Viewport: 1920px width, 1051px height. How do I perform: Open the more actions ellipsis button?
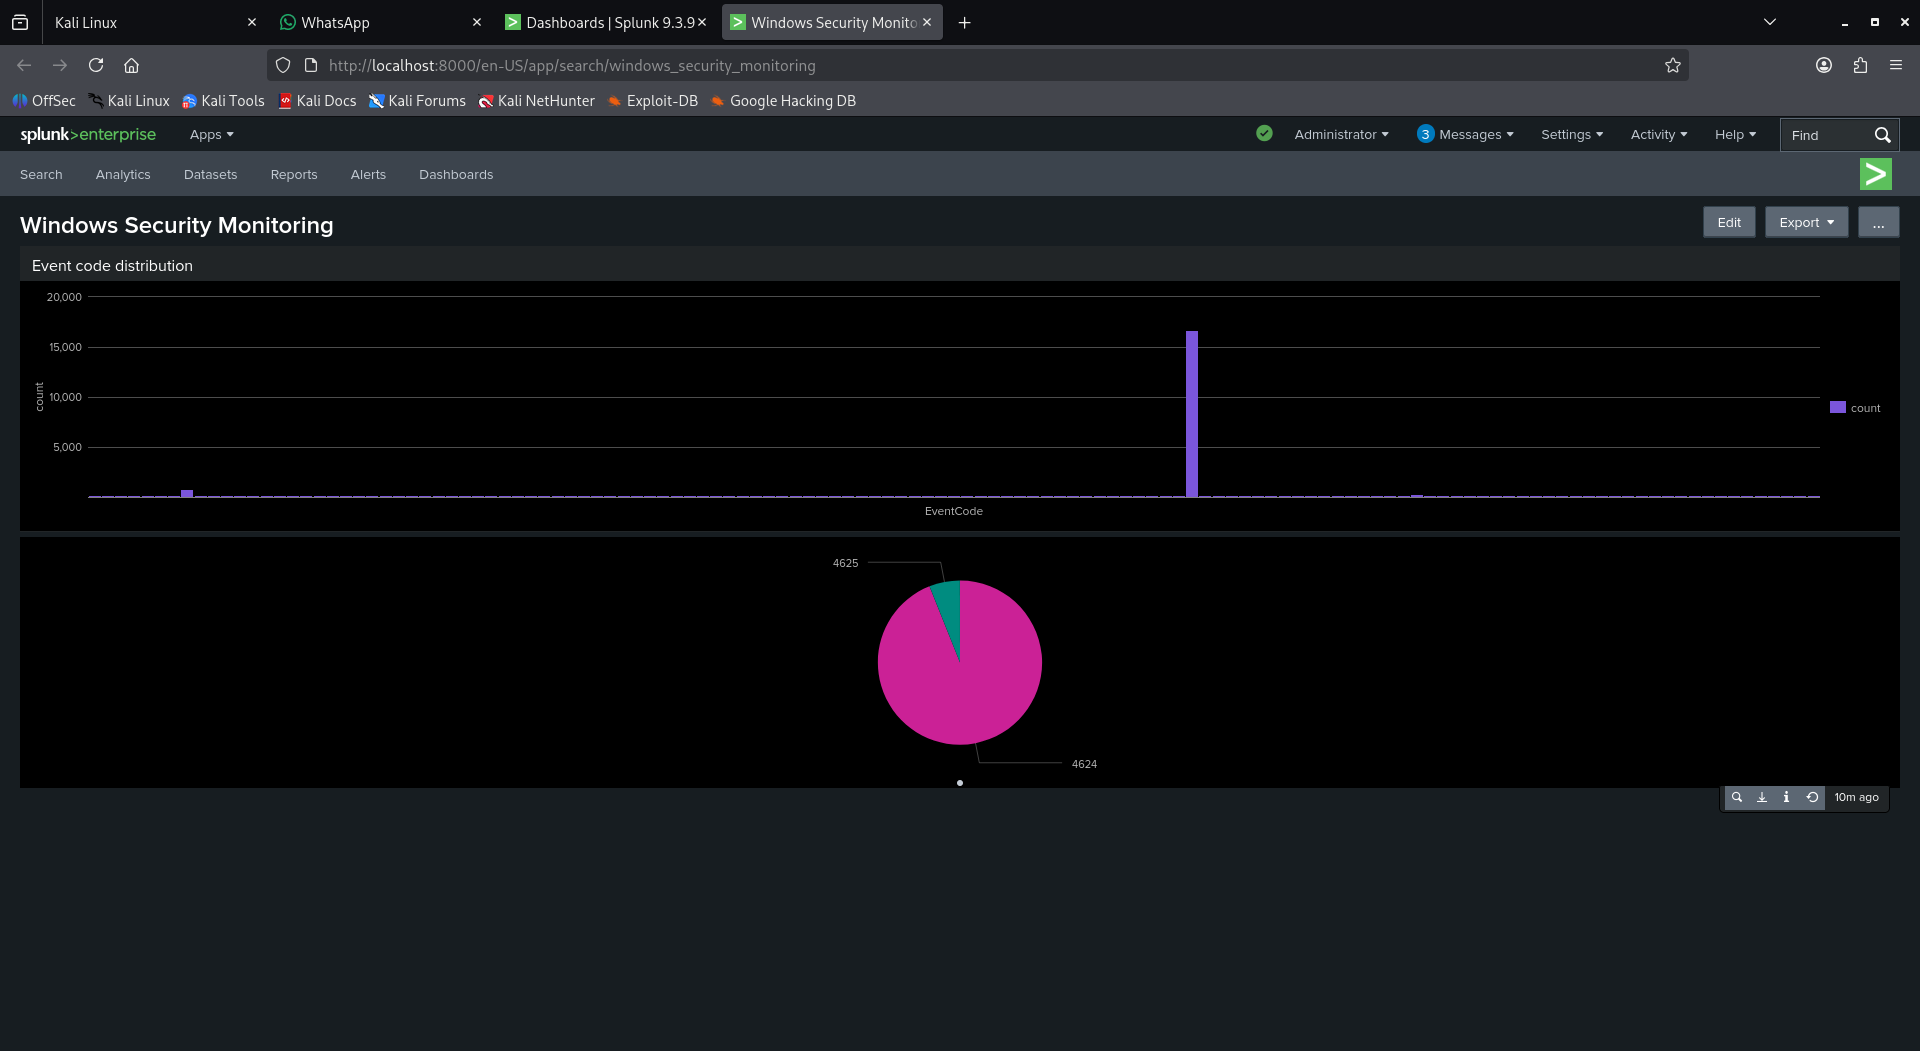(1877, 222)
